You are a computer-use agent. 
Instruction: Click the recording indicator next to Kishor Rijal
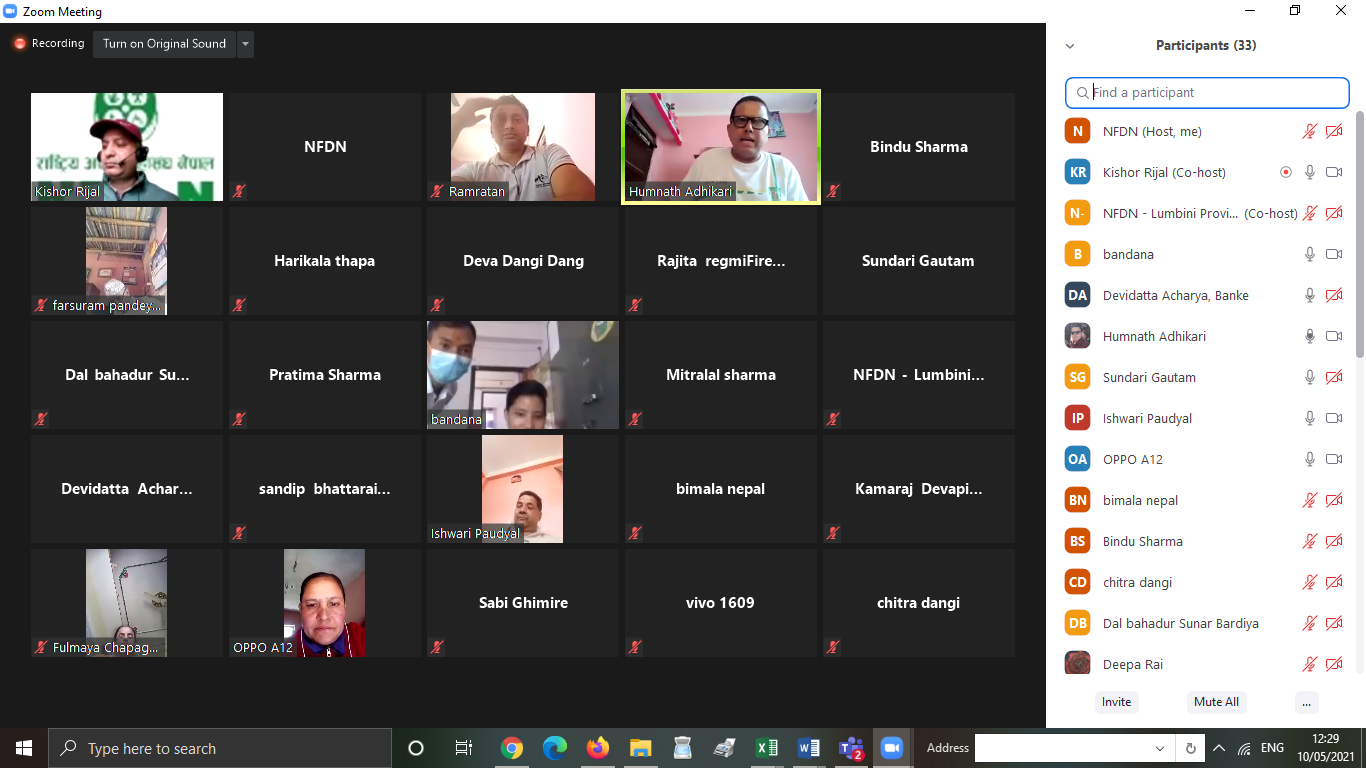point(1286,173)
